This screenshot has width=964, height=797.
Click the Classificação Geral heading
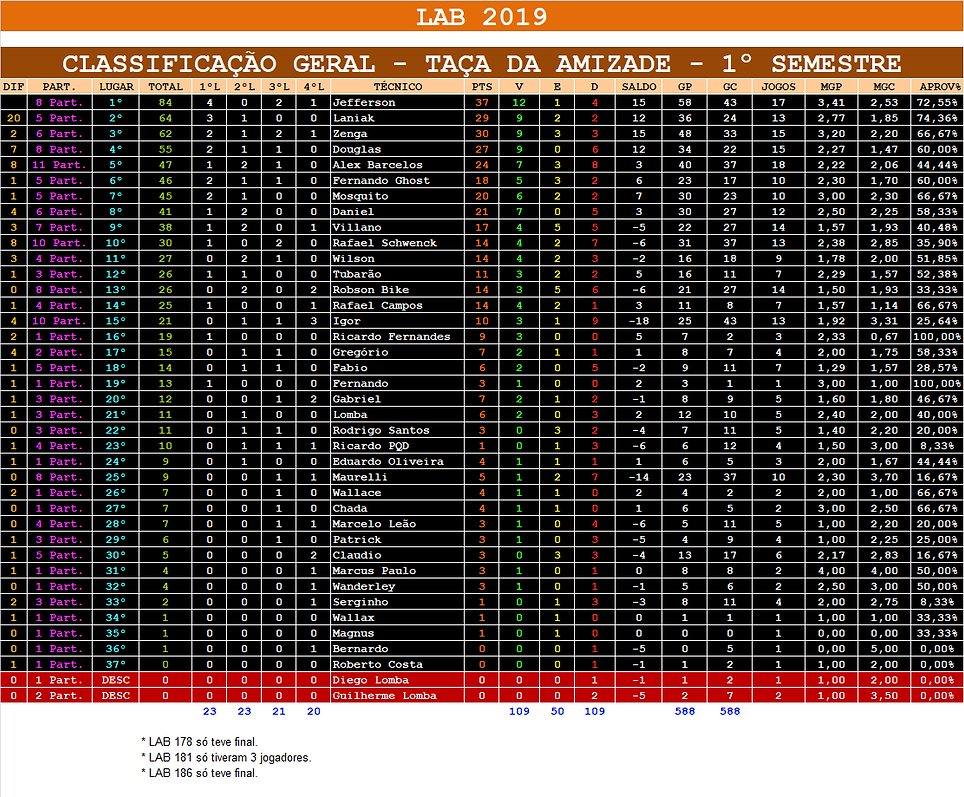point(482,63)
